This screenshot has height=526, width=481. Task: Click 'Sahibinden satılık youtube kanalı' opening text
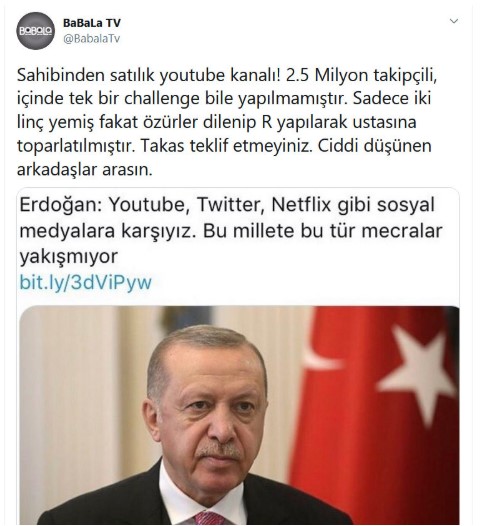coord(148,75)
